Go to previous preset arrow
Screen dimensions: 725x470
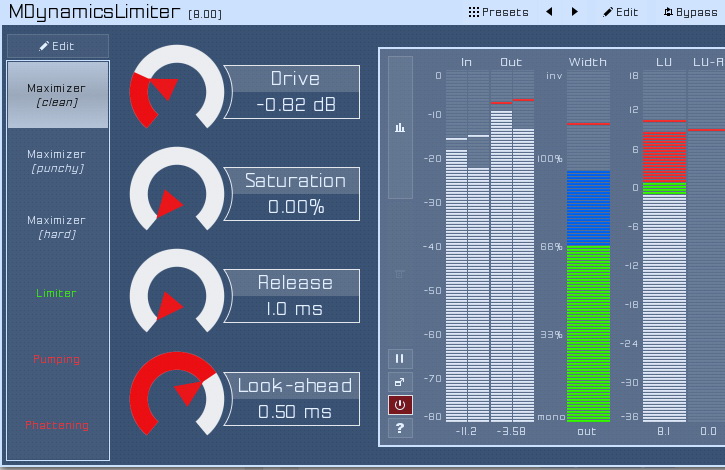[x=549, y=12]
